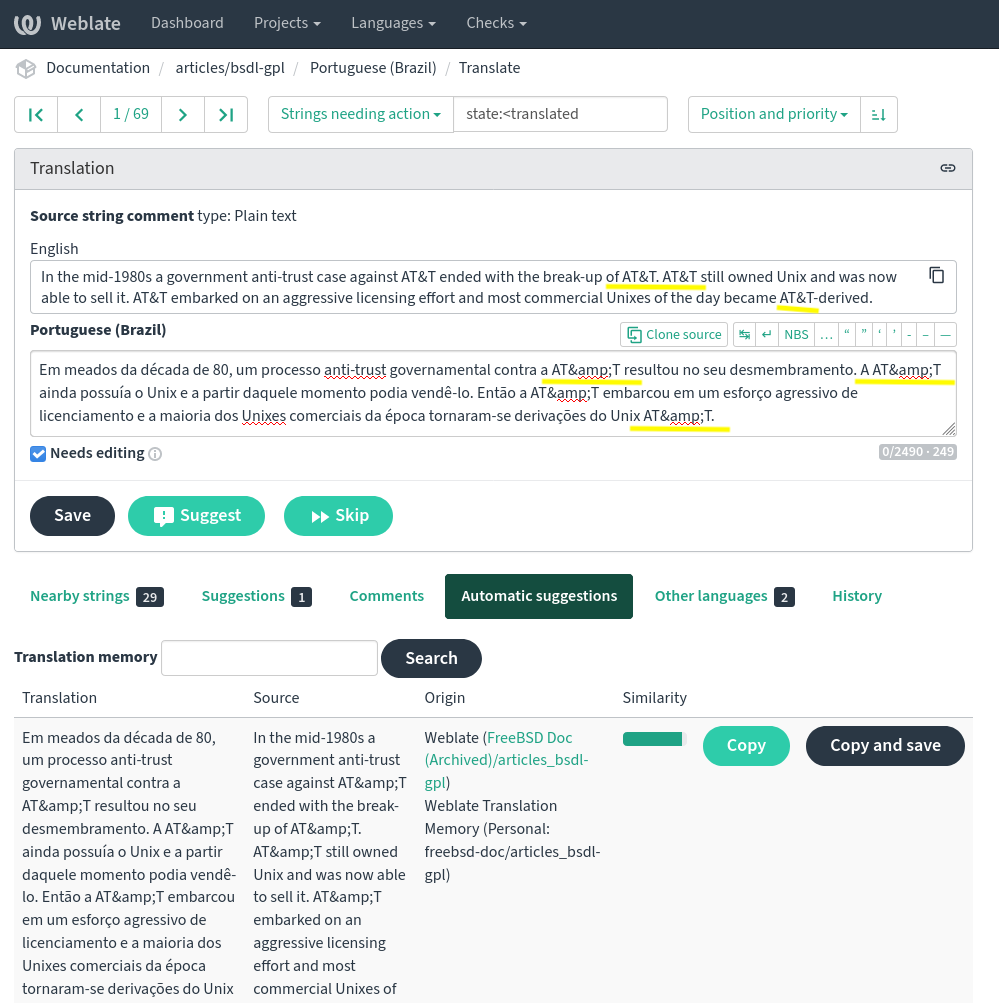Toggle the sort direction icon
The width and height of the screenshot is (999, 1003).
coord(878,115)
